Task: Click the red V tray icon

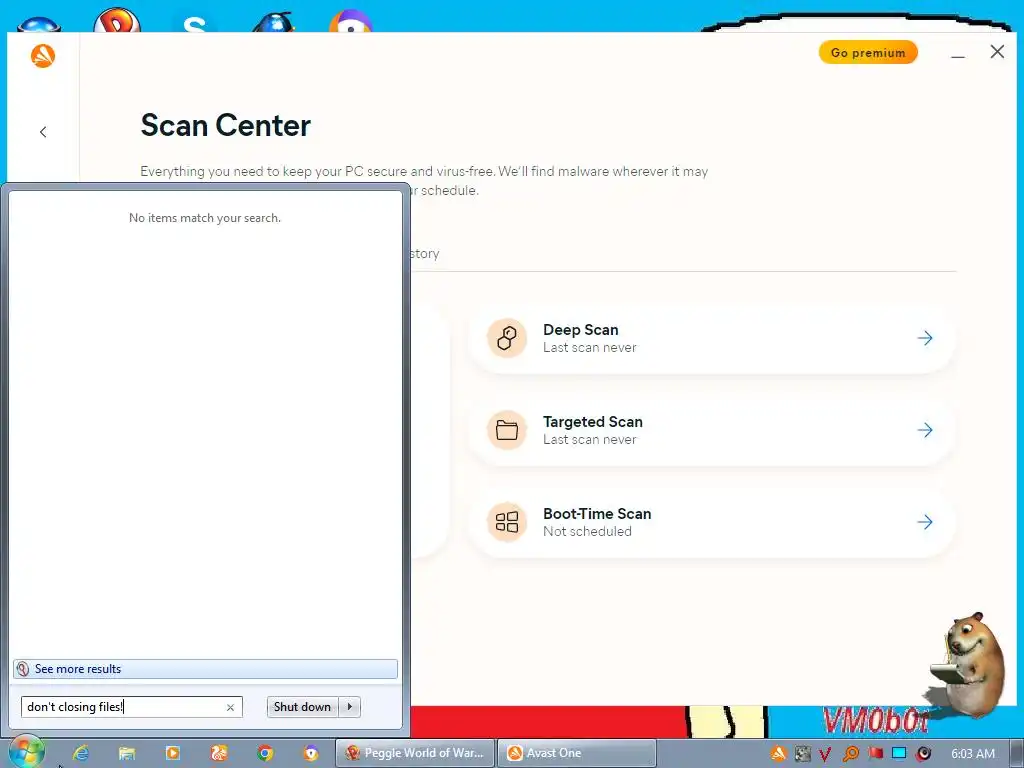Action: tap(825, 754)
